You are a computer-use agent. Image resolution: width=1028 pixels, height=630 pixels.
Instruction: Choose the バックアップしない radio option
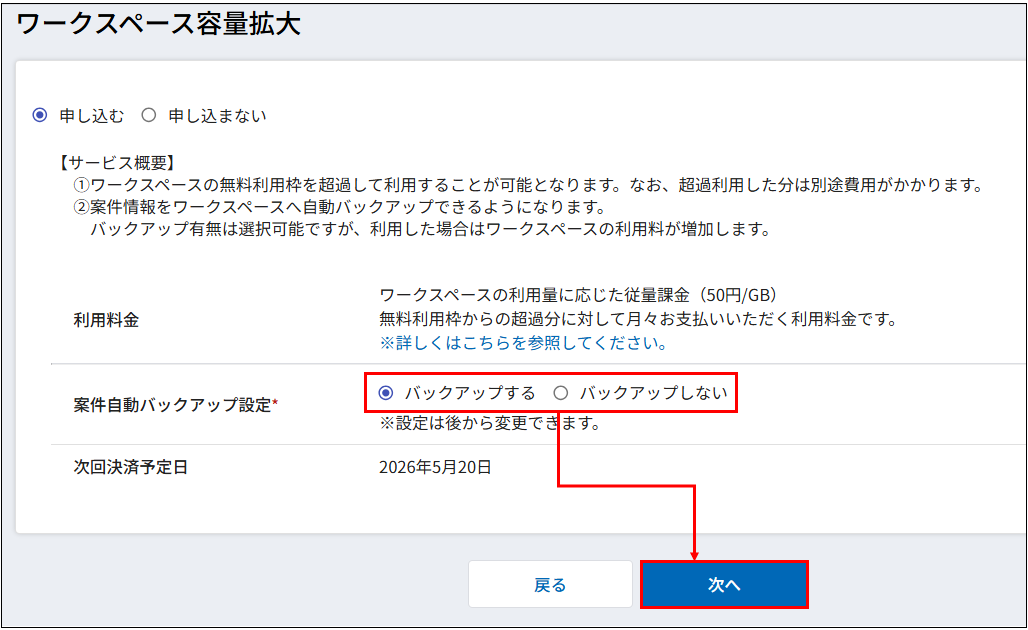561,393
